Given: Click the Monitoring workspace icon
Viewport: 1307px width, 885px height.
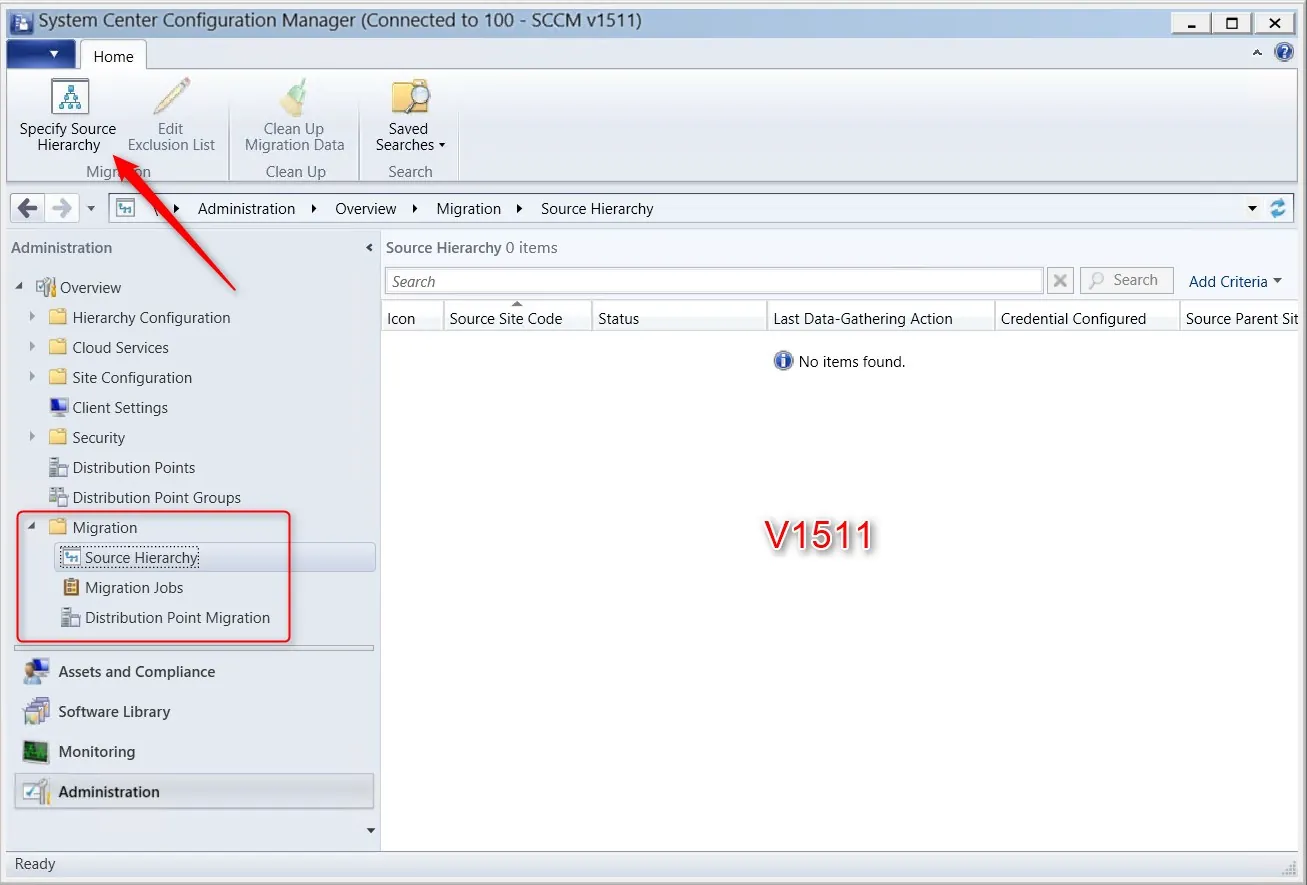Looking at the screenshot, I should click(x=37, y=751).
